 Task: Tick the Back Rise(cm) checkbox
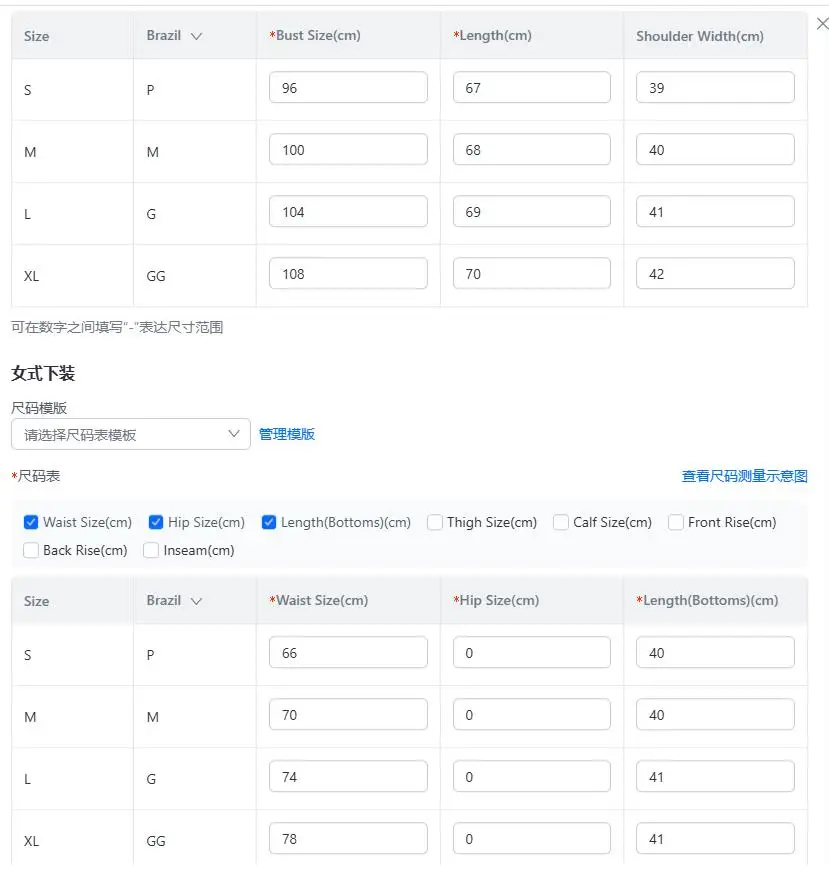click(x=31, y=550)
